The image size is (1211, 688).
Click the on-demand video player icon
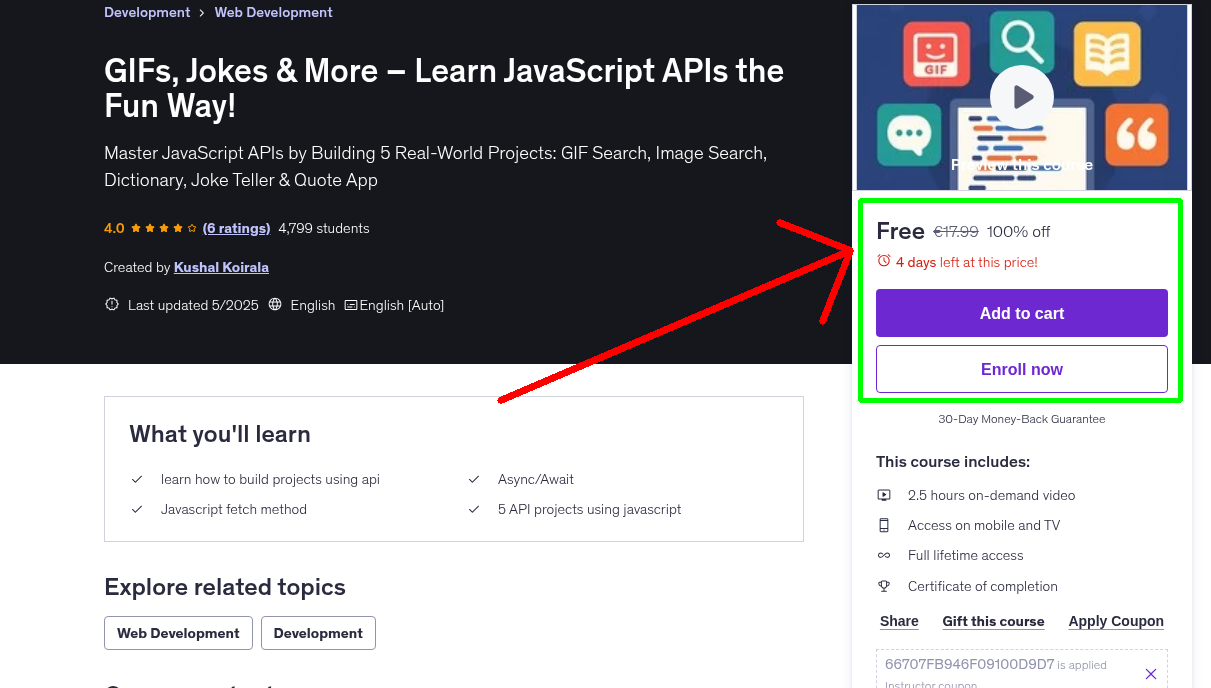pos(883,494)
